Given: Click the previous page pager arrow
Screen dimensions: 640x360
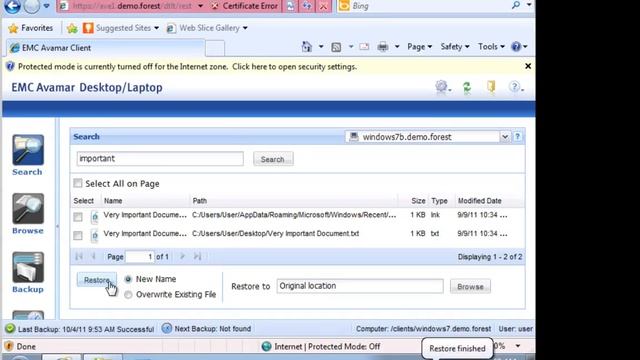Looking at the screenshot, I should click(93, 256).
